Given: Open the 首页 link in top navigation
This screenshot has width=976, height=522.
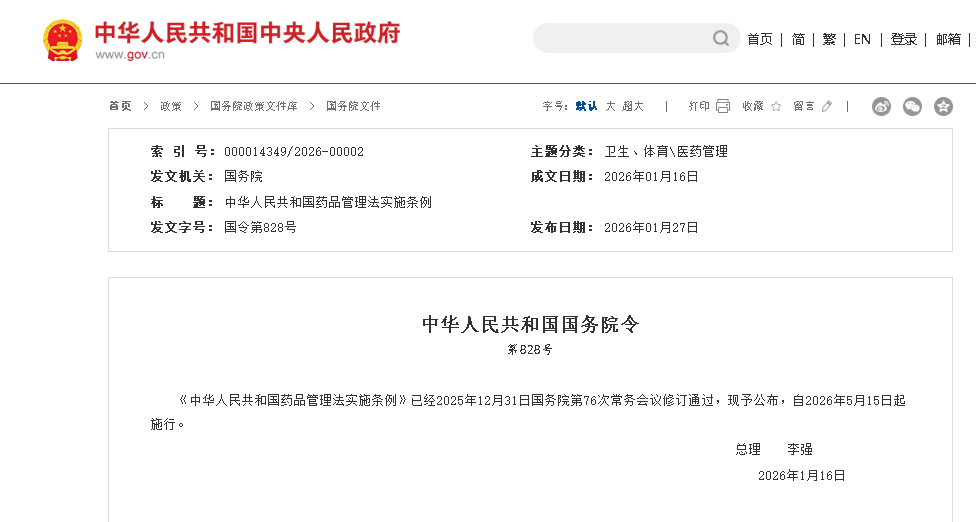Looking at the screenshot, I should pyautogui.click(x=759, y=39).
